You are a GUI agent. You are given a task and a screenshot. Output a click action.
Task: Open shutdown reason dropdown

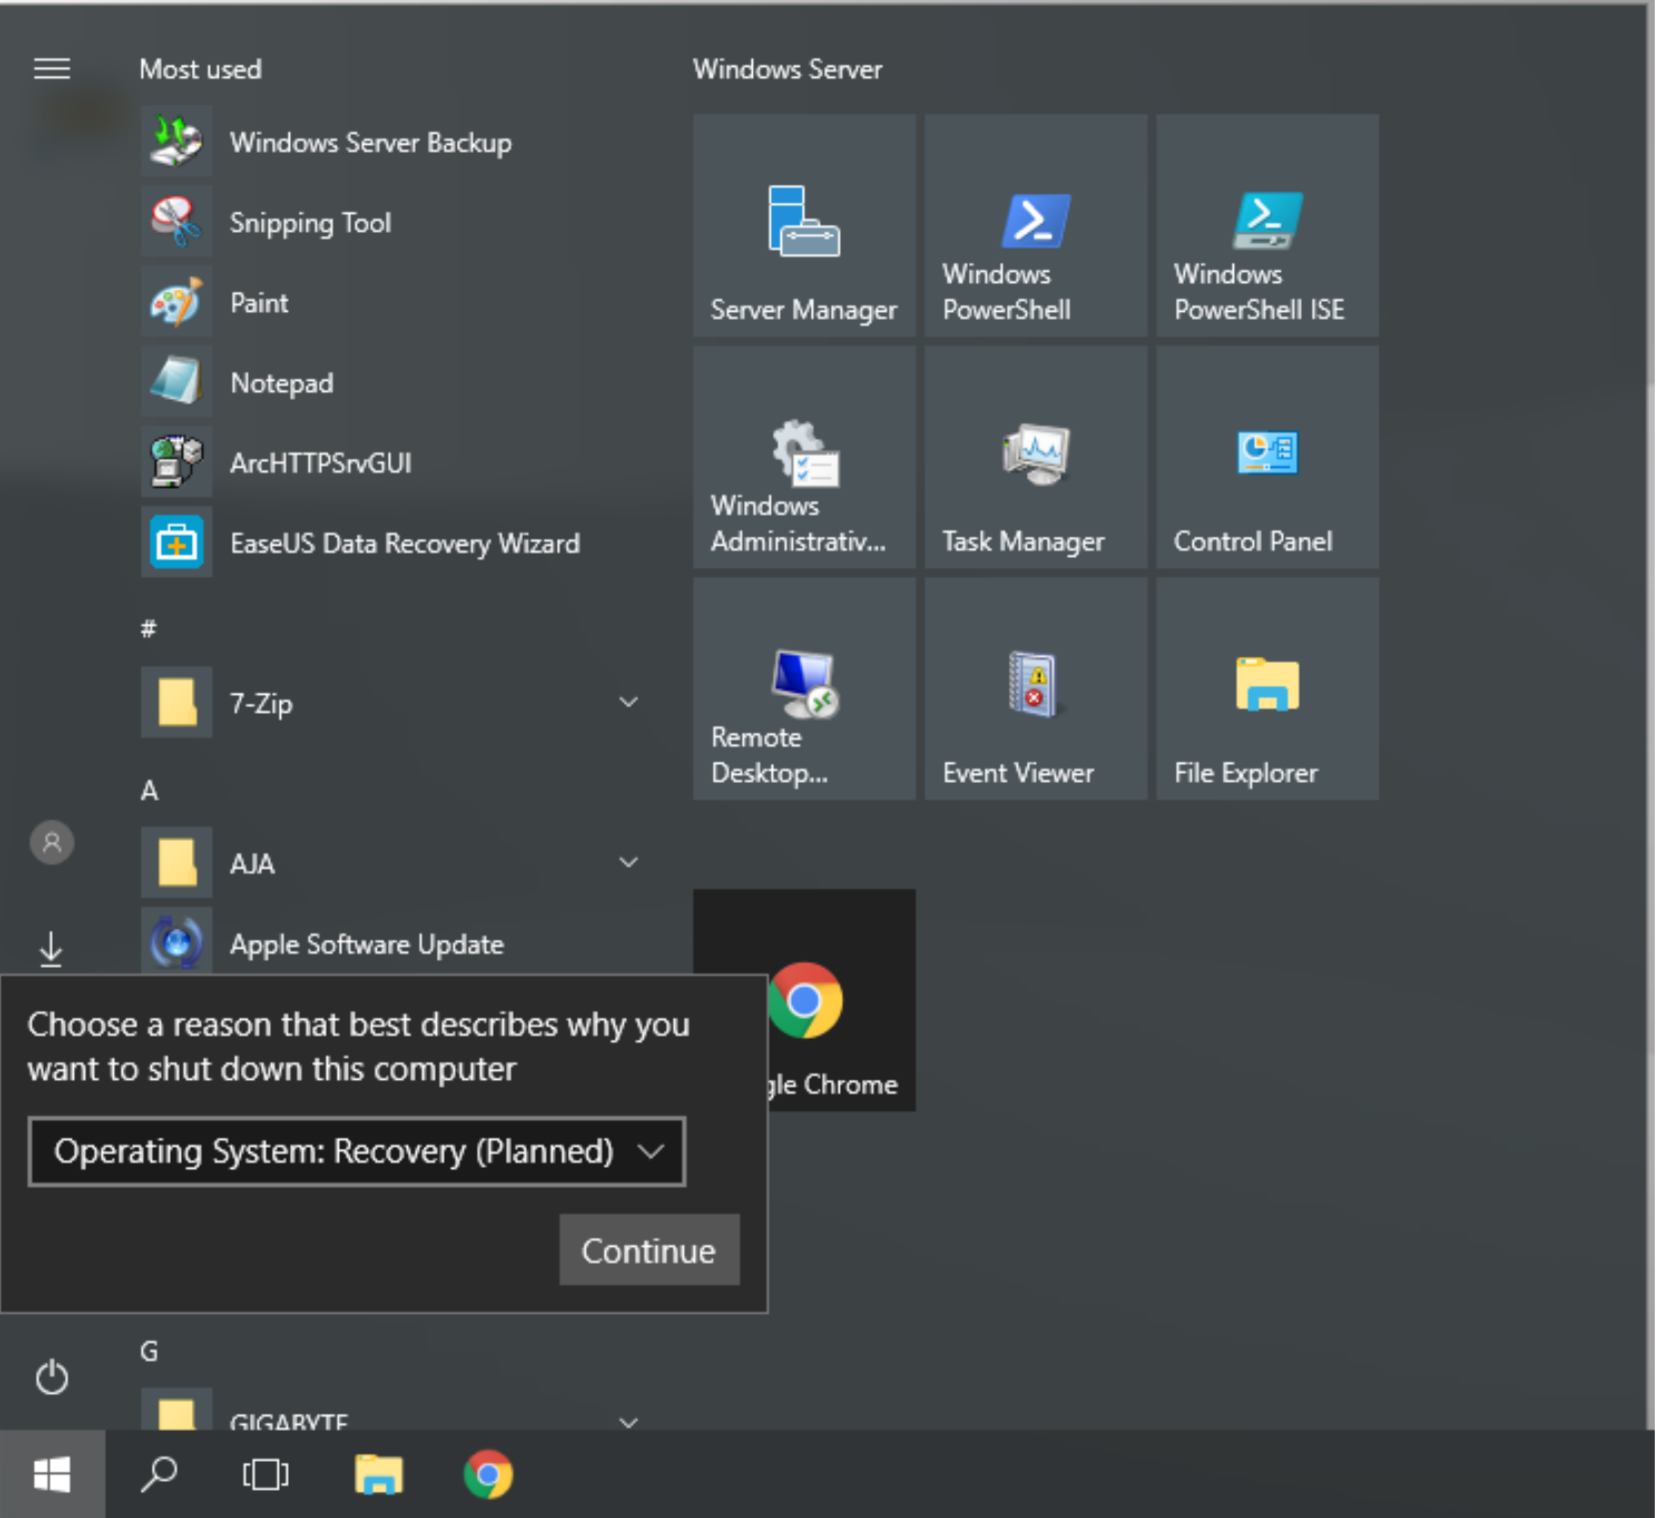[x=357, y=1151]
